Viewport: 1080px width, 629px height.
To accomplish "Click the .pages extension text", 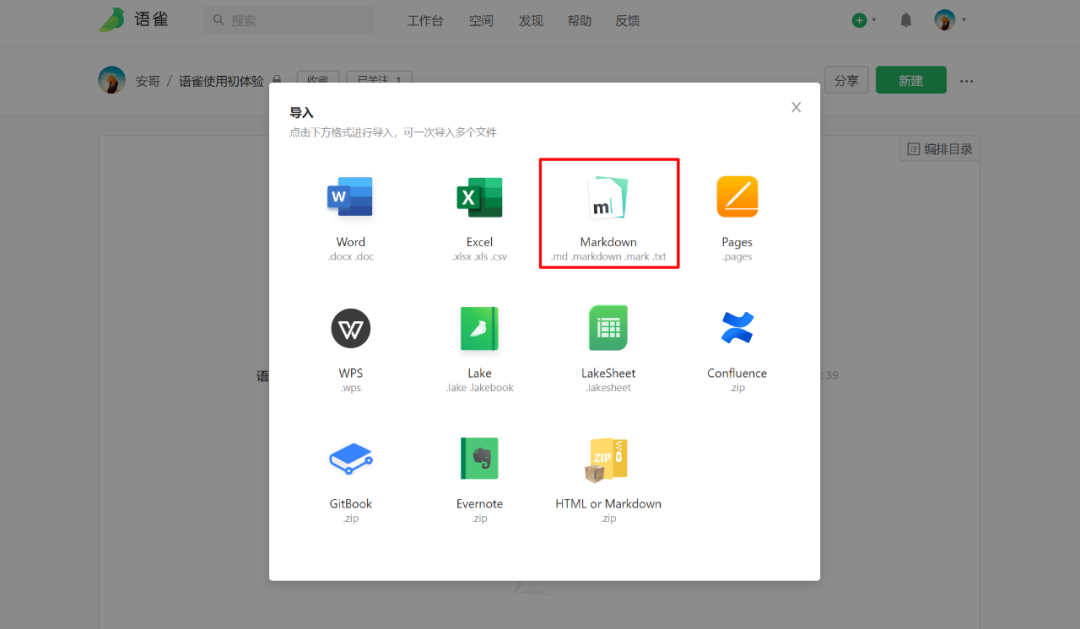I will (x=737, y=257).
